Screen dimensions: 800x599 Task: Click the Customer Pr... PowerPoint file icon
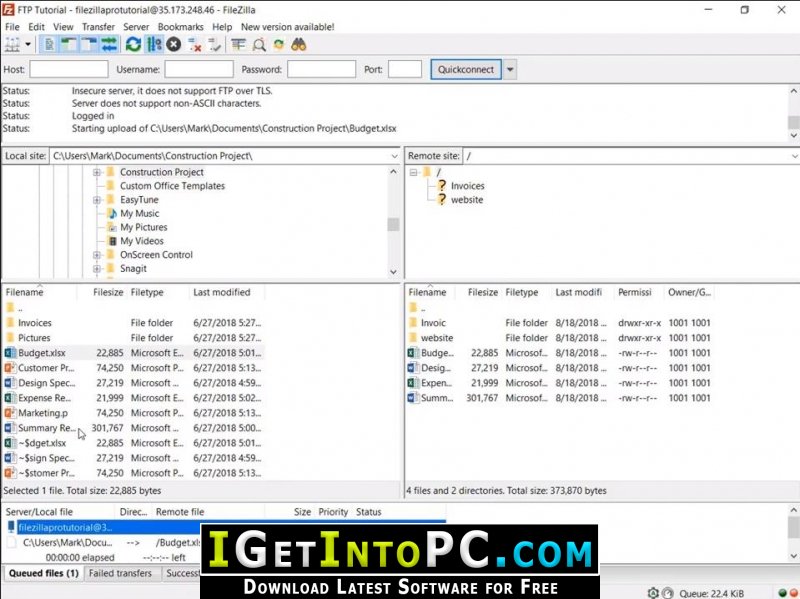10,368
